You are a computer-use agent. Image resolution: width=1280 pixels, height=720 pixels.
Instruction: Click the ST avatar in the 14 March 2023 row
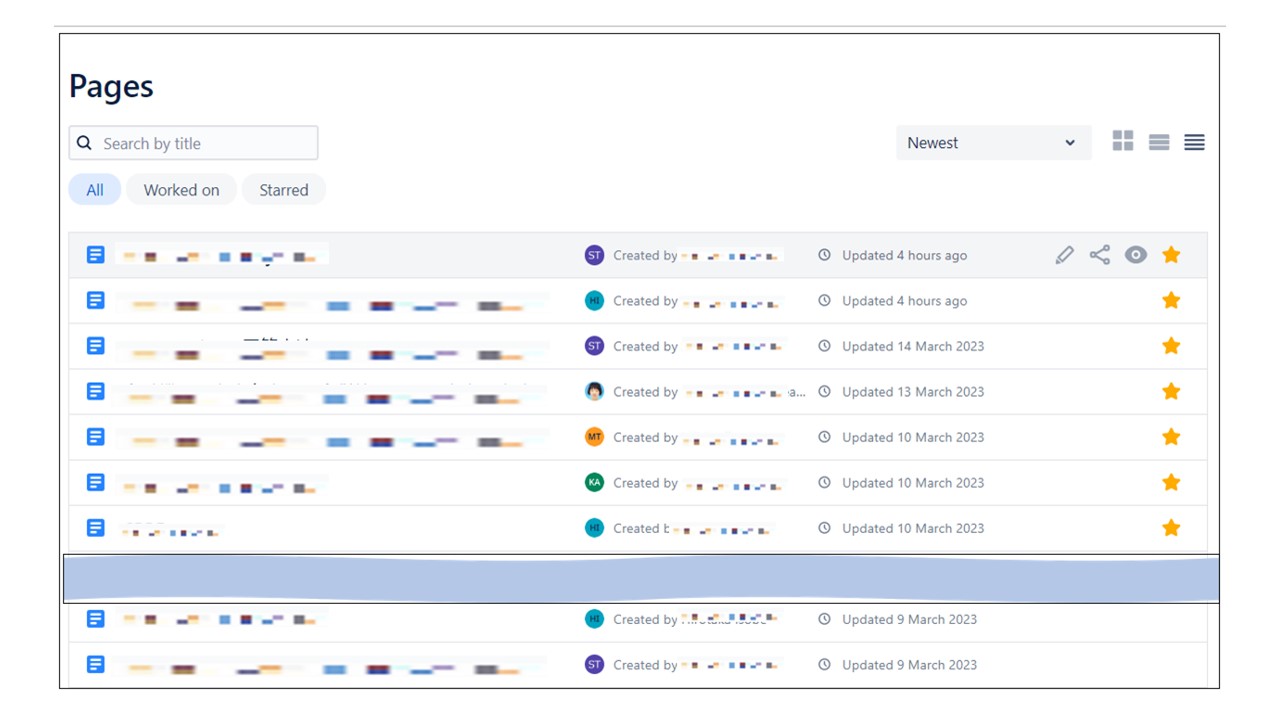tap(594, 346)
